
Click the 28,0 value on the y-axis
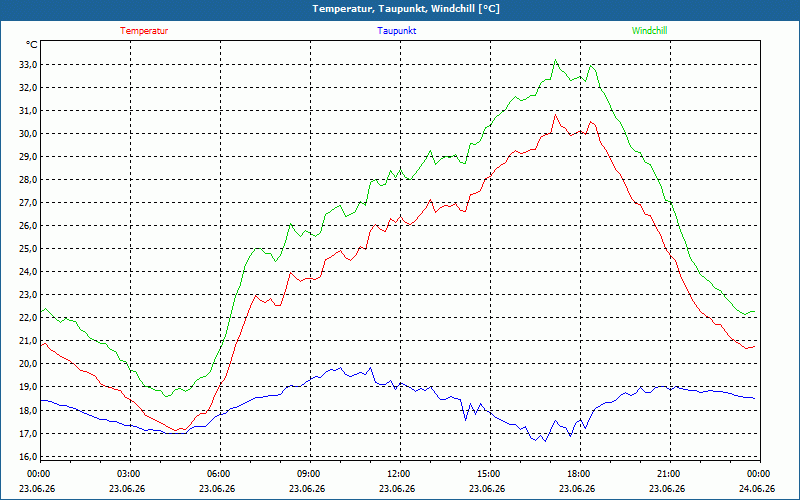coord(28,180)
